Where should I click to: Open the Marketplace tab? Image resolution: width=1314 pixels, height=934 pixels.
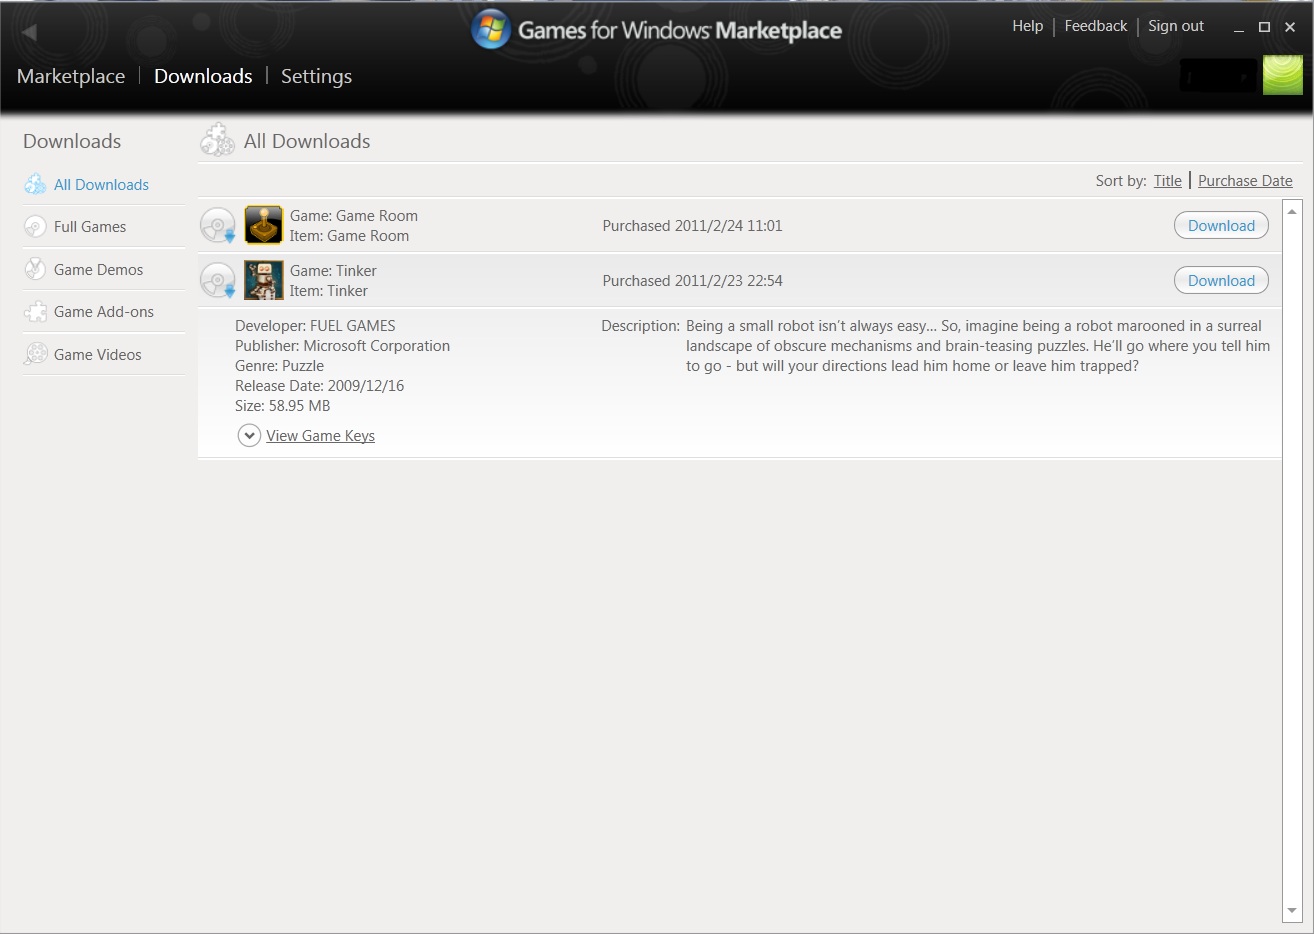click(x=71, y=76)
